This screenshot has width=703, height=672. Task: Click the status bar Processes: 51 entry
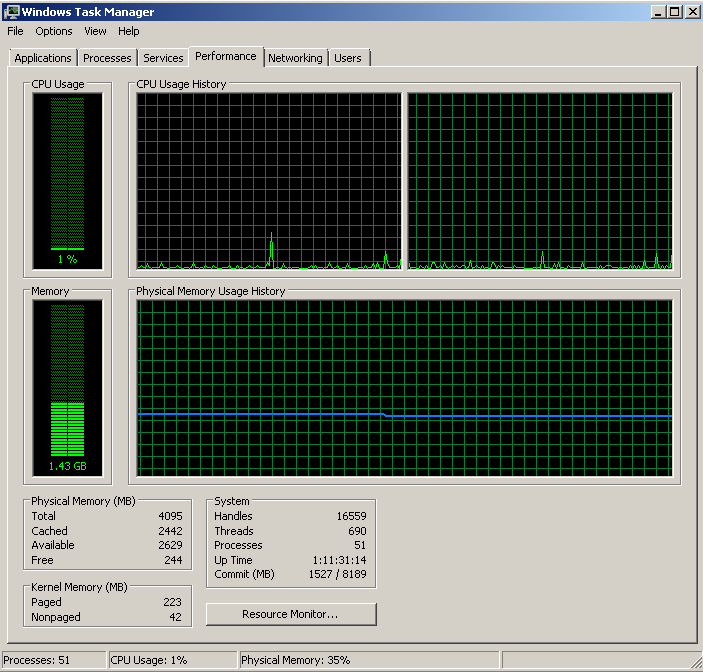point(54,660)
